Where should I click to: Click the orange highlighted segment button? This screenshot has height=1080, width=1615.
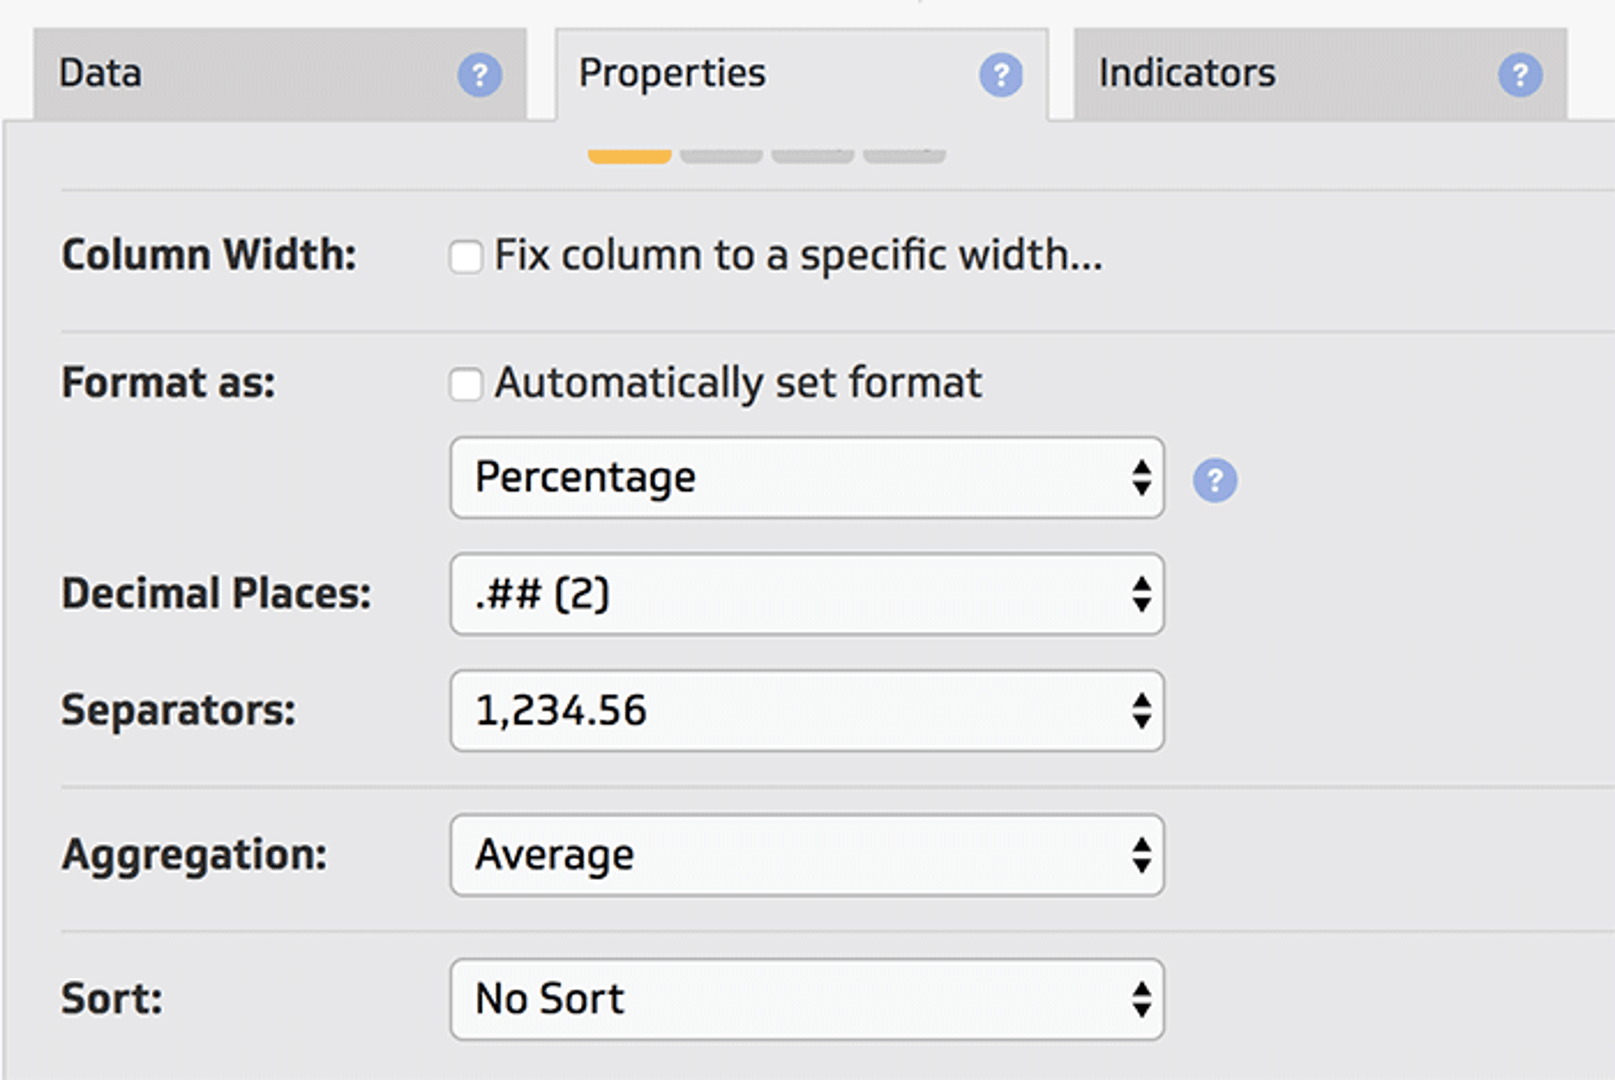pyautogui.click(x=629, y=155)
